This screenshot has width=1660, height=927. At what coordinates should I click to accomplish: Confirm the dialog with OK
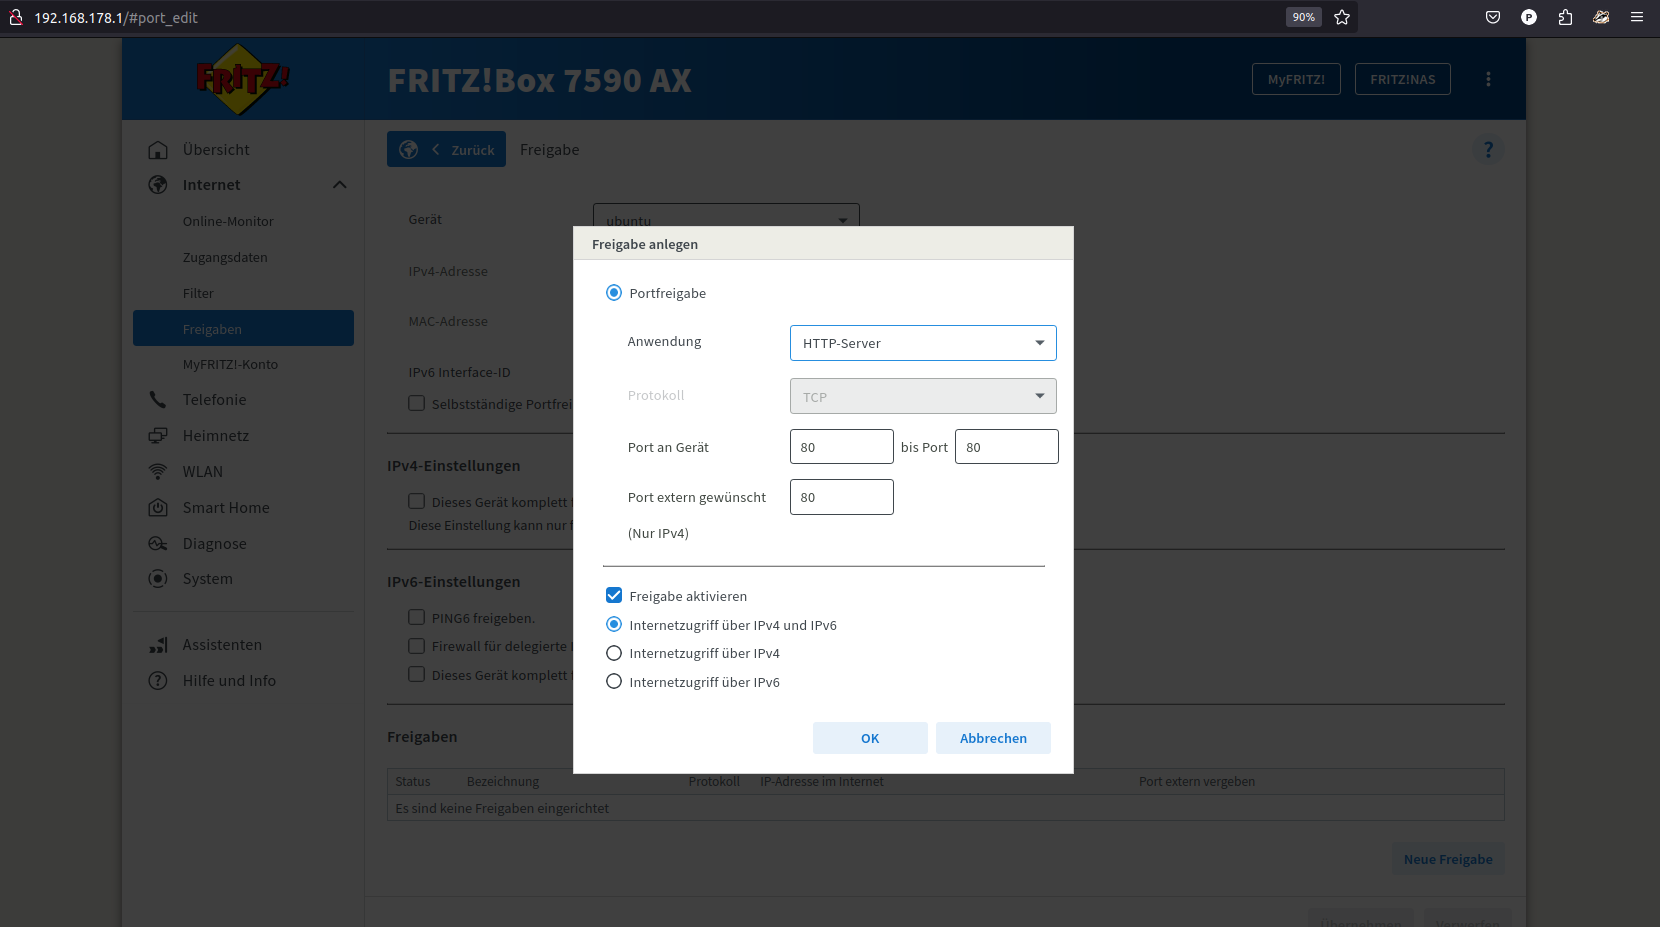pos(870,738)
